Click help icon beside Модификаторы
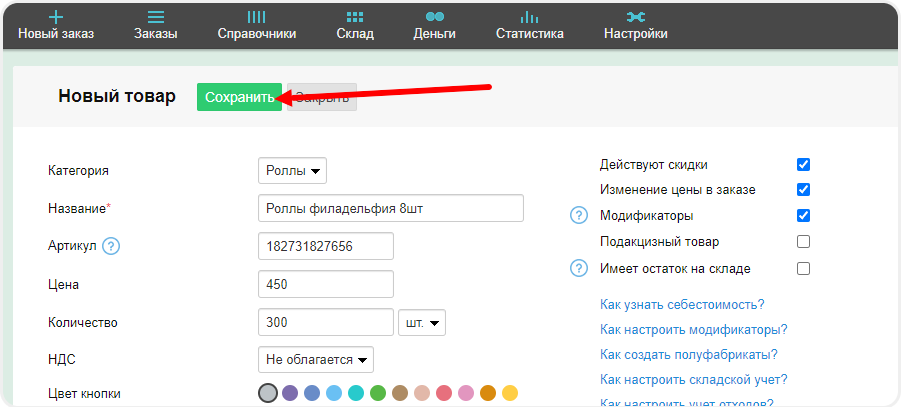Image resolution: width=901 pixels, height=407 pixels. pos(578,216)
